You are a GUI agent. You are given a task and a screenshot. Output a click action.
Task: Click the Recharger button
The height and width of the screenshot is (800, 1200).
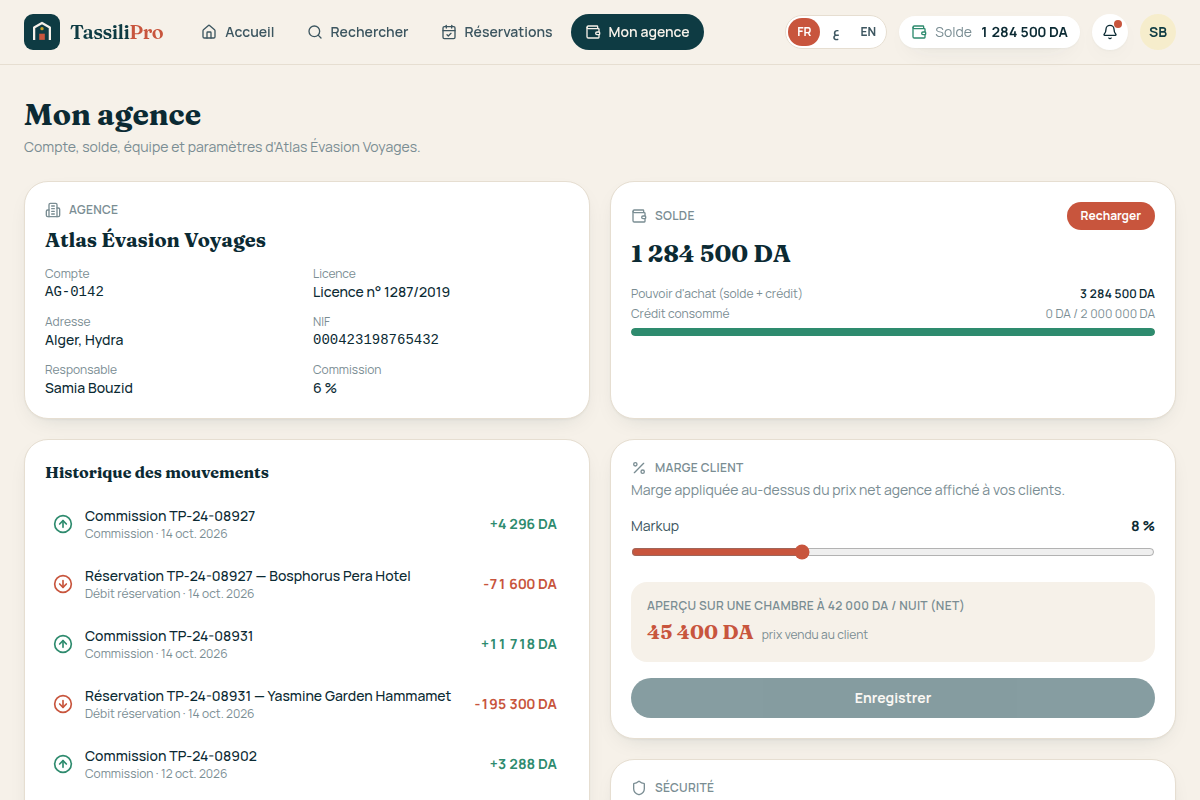1111,216
